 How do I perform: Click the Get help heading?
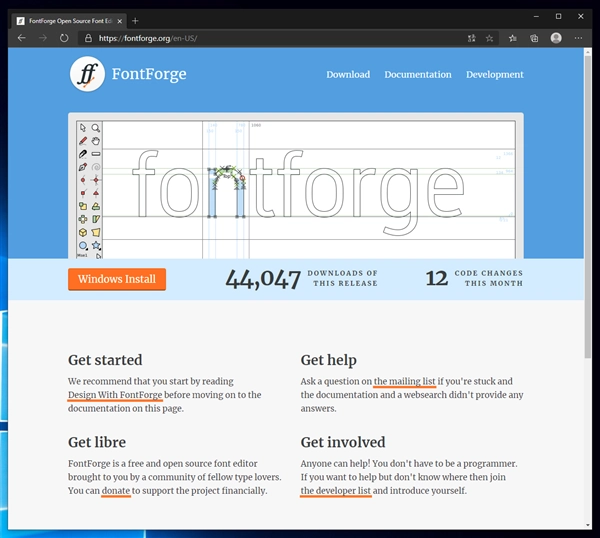pyautogui.click(x=329, y=360)
